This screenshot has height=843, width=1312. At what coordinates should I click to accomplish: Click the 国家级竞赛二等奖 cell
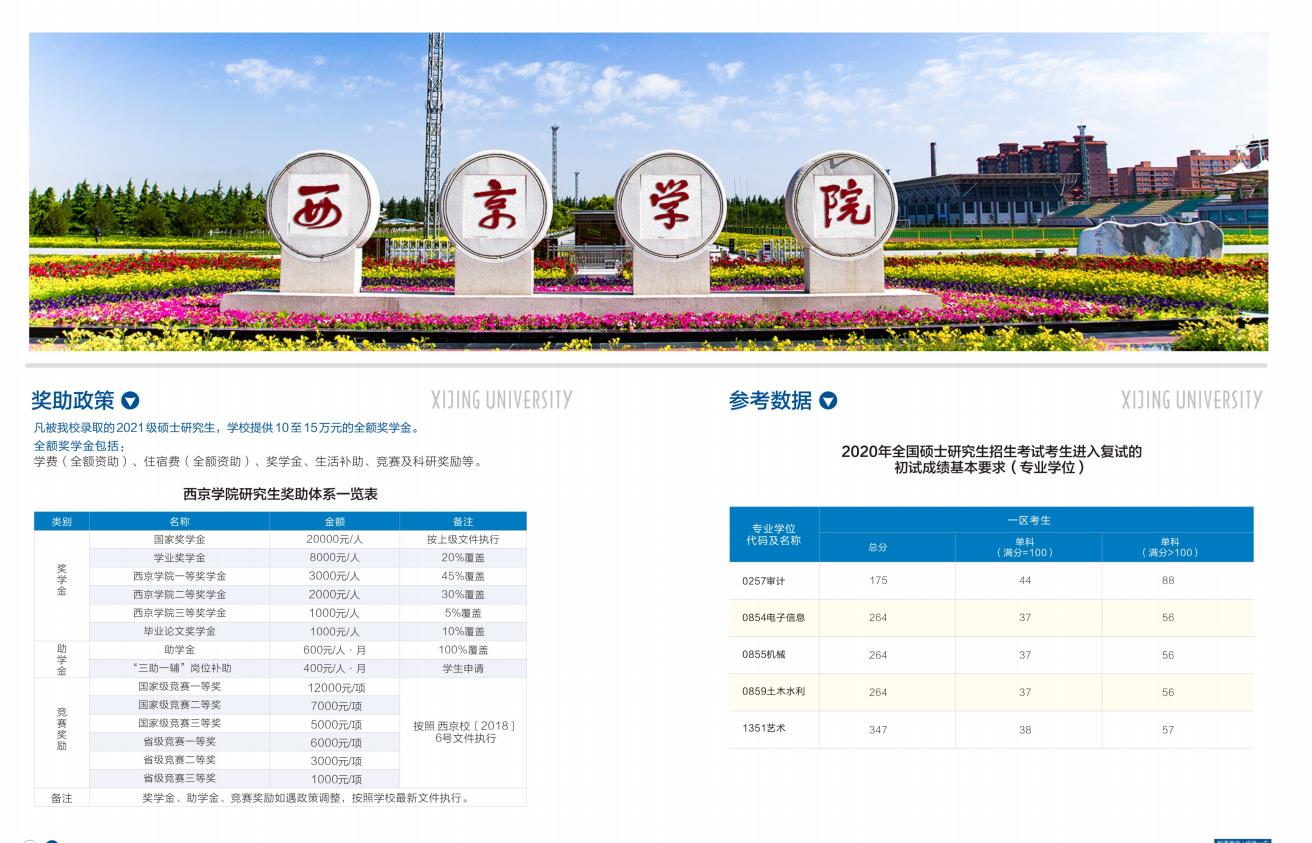(179, 705)
